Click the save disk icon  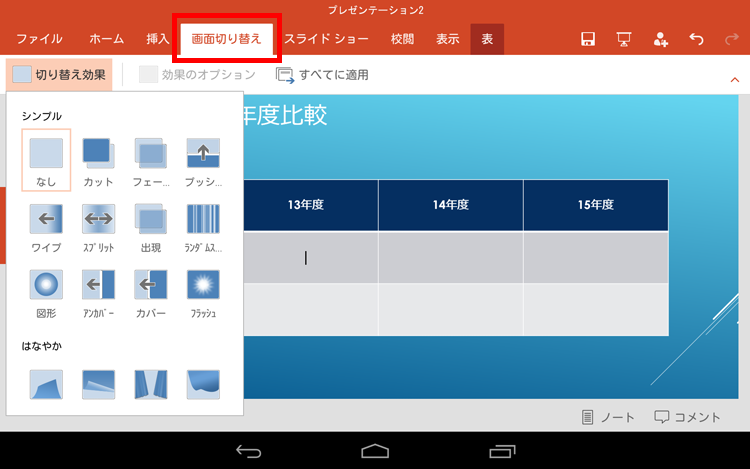point(589,40)
